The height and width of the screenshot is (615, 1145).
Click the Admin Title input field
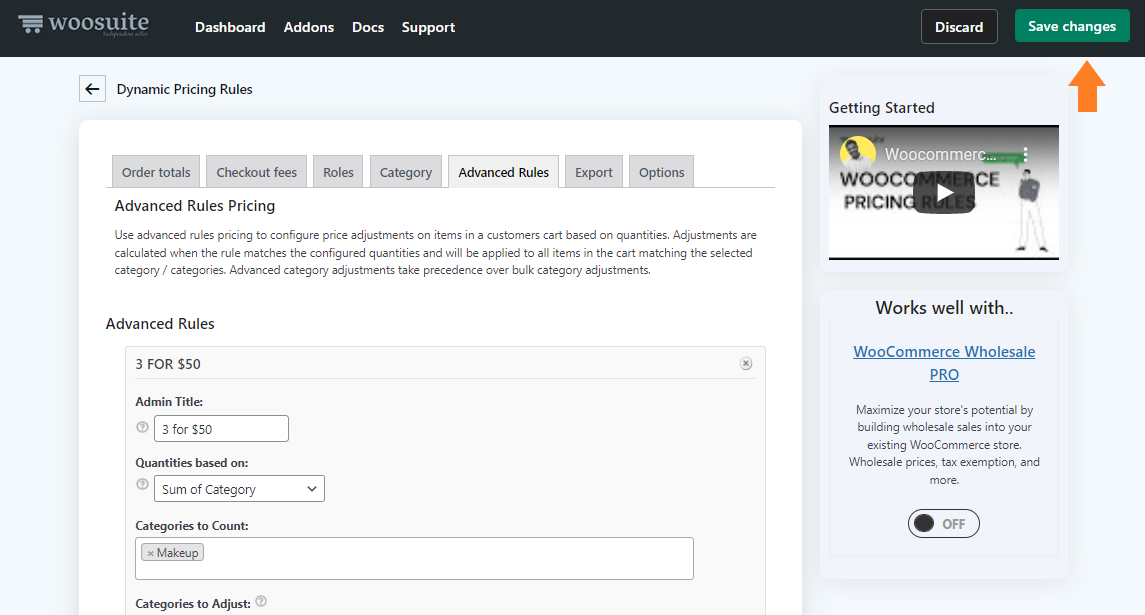tap(221, 429)
